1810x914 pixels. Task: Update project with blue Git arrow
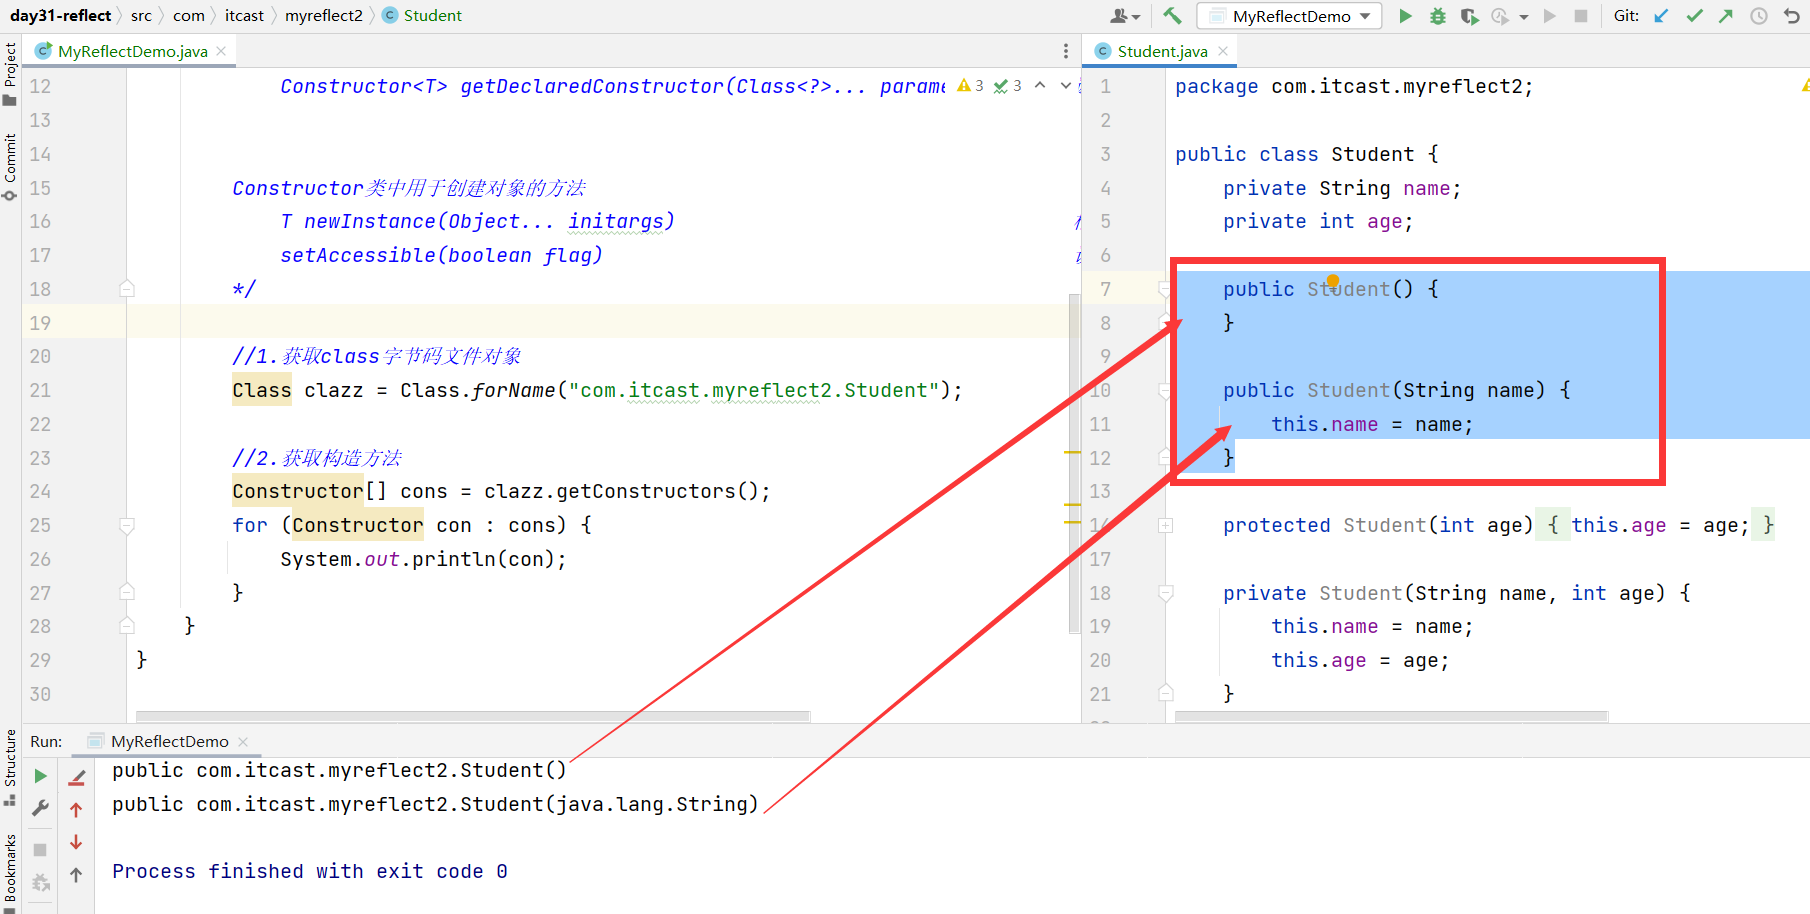[1661, 16]
